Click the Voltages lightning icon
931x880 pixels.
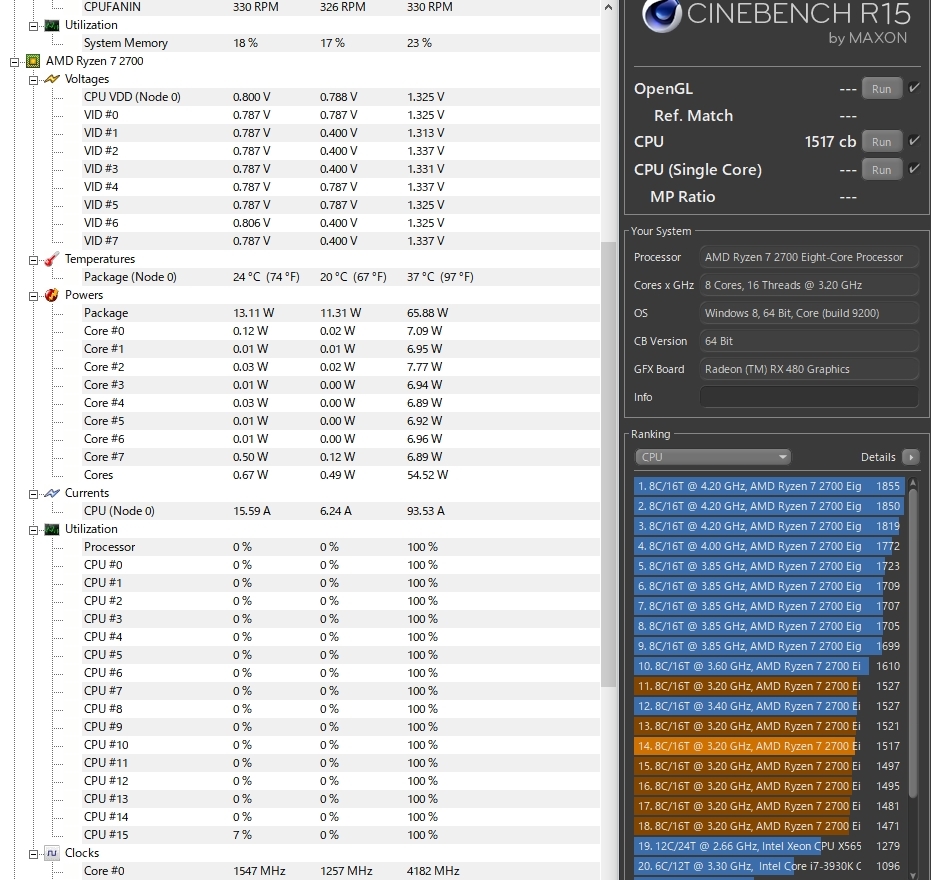[x=52, y=79]
